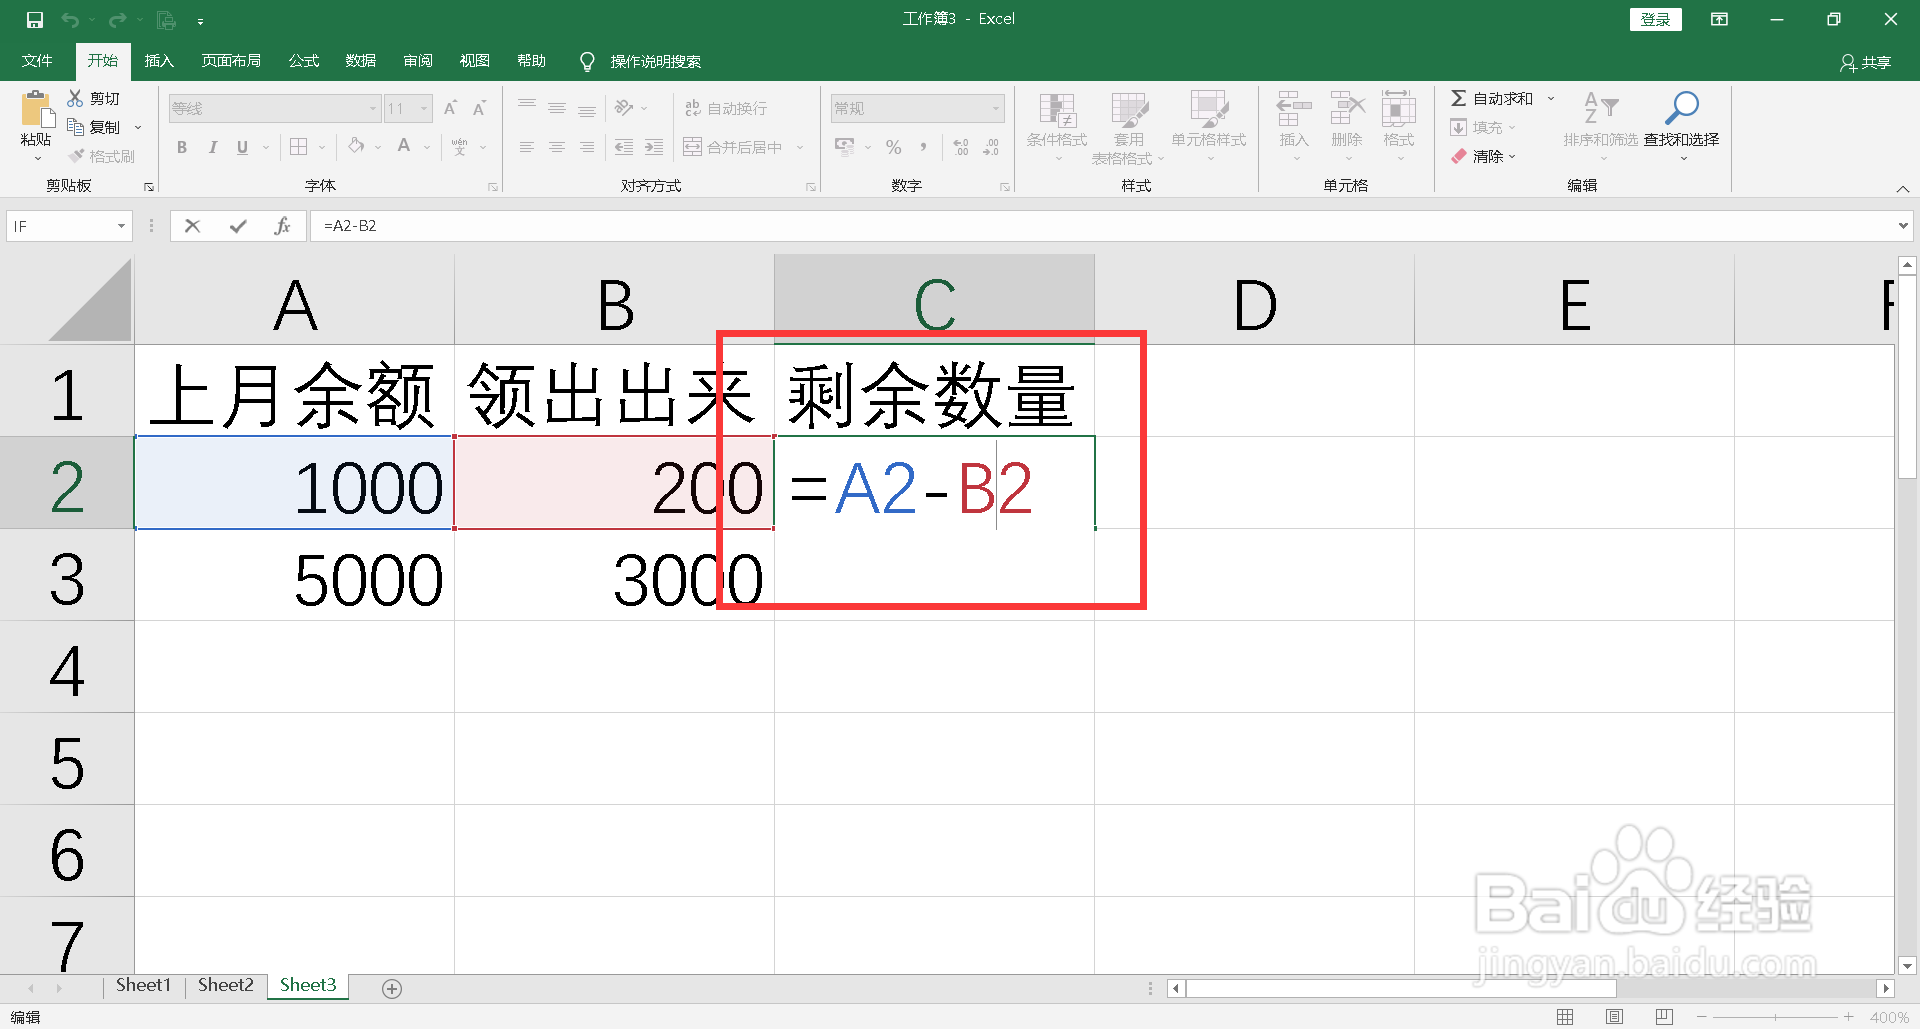Screen dimensions: 1920x1029
Task: Click the 格式刷 Format Painter button
Action: pos(102,157)
